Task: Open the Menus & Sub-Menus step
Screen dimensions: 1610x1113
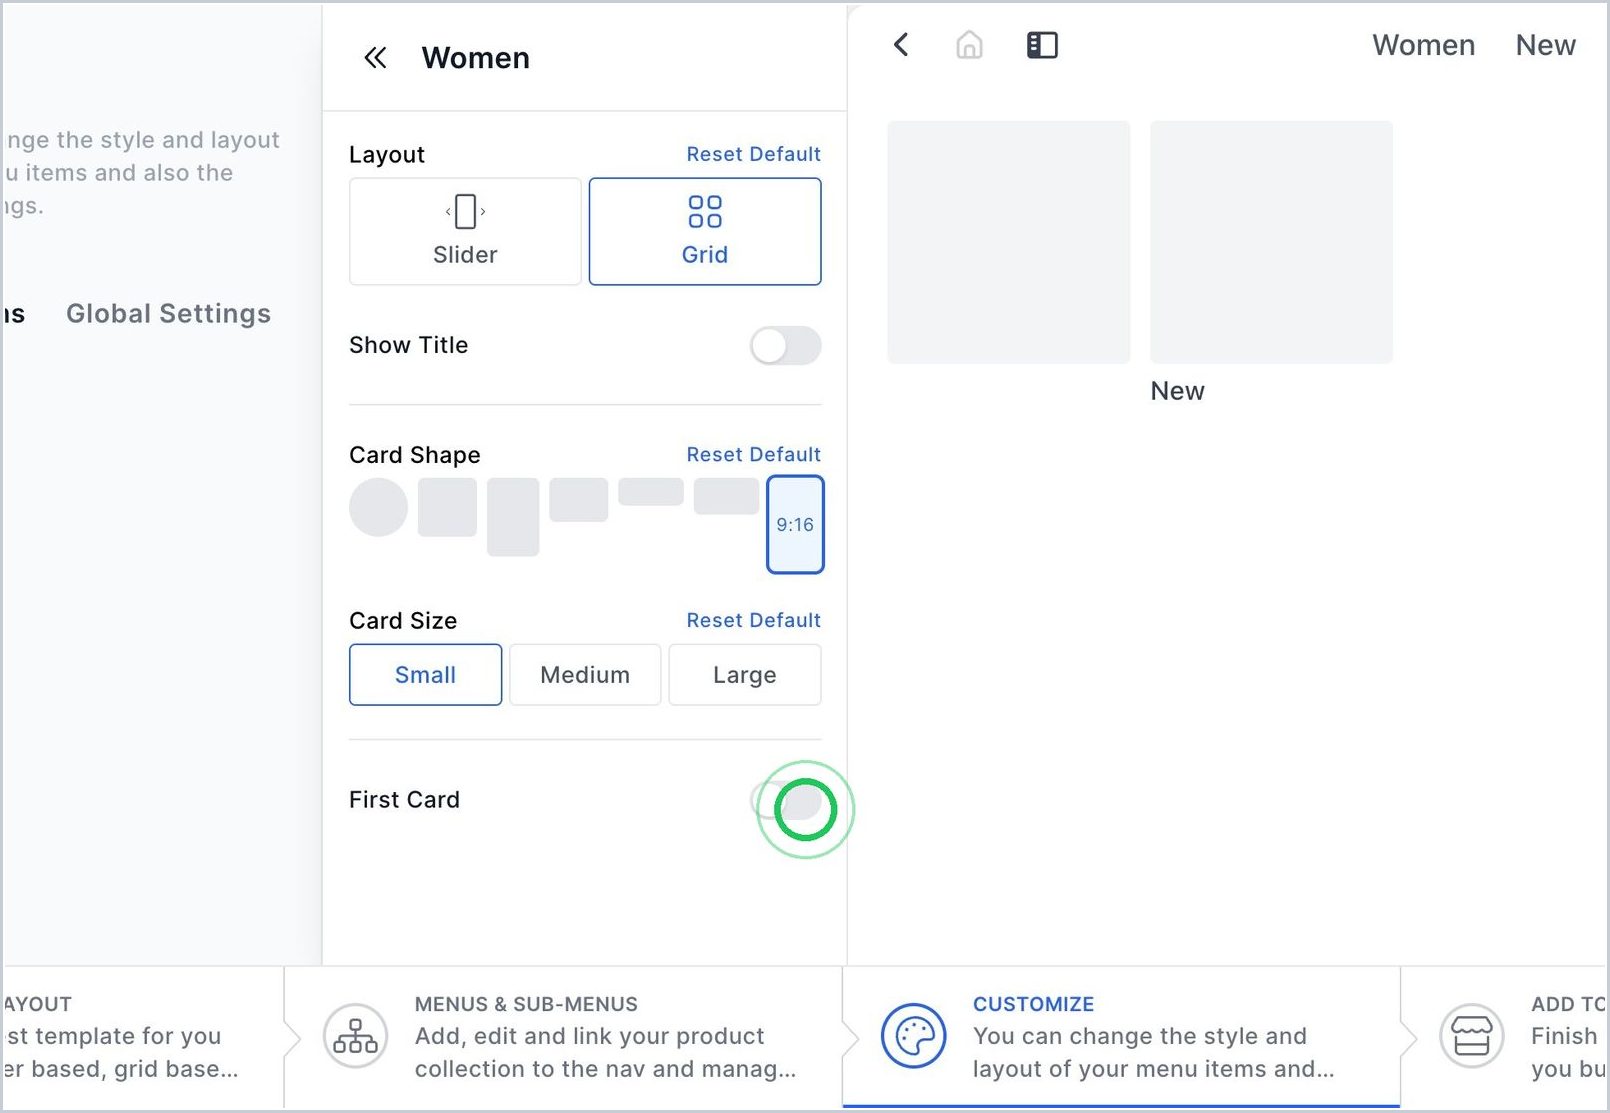Action: pos(563,1037)
